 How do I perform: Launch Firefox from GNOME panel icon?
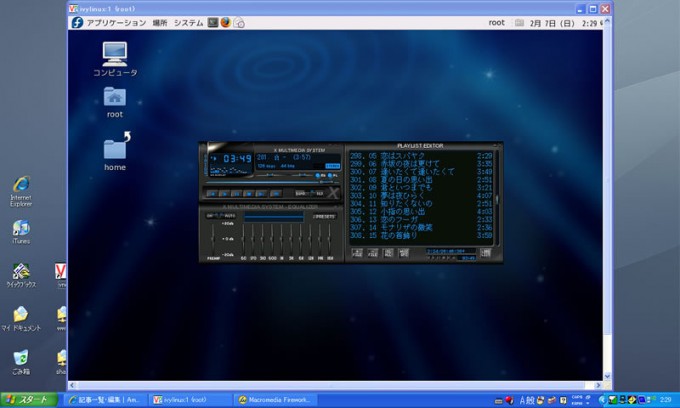(x=226, y=23)
